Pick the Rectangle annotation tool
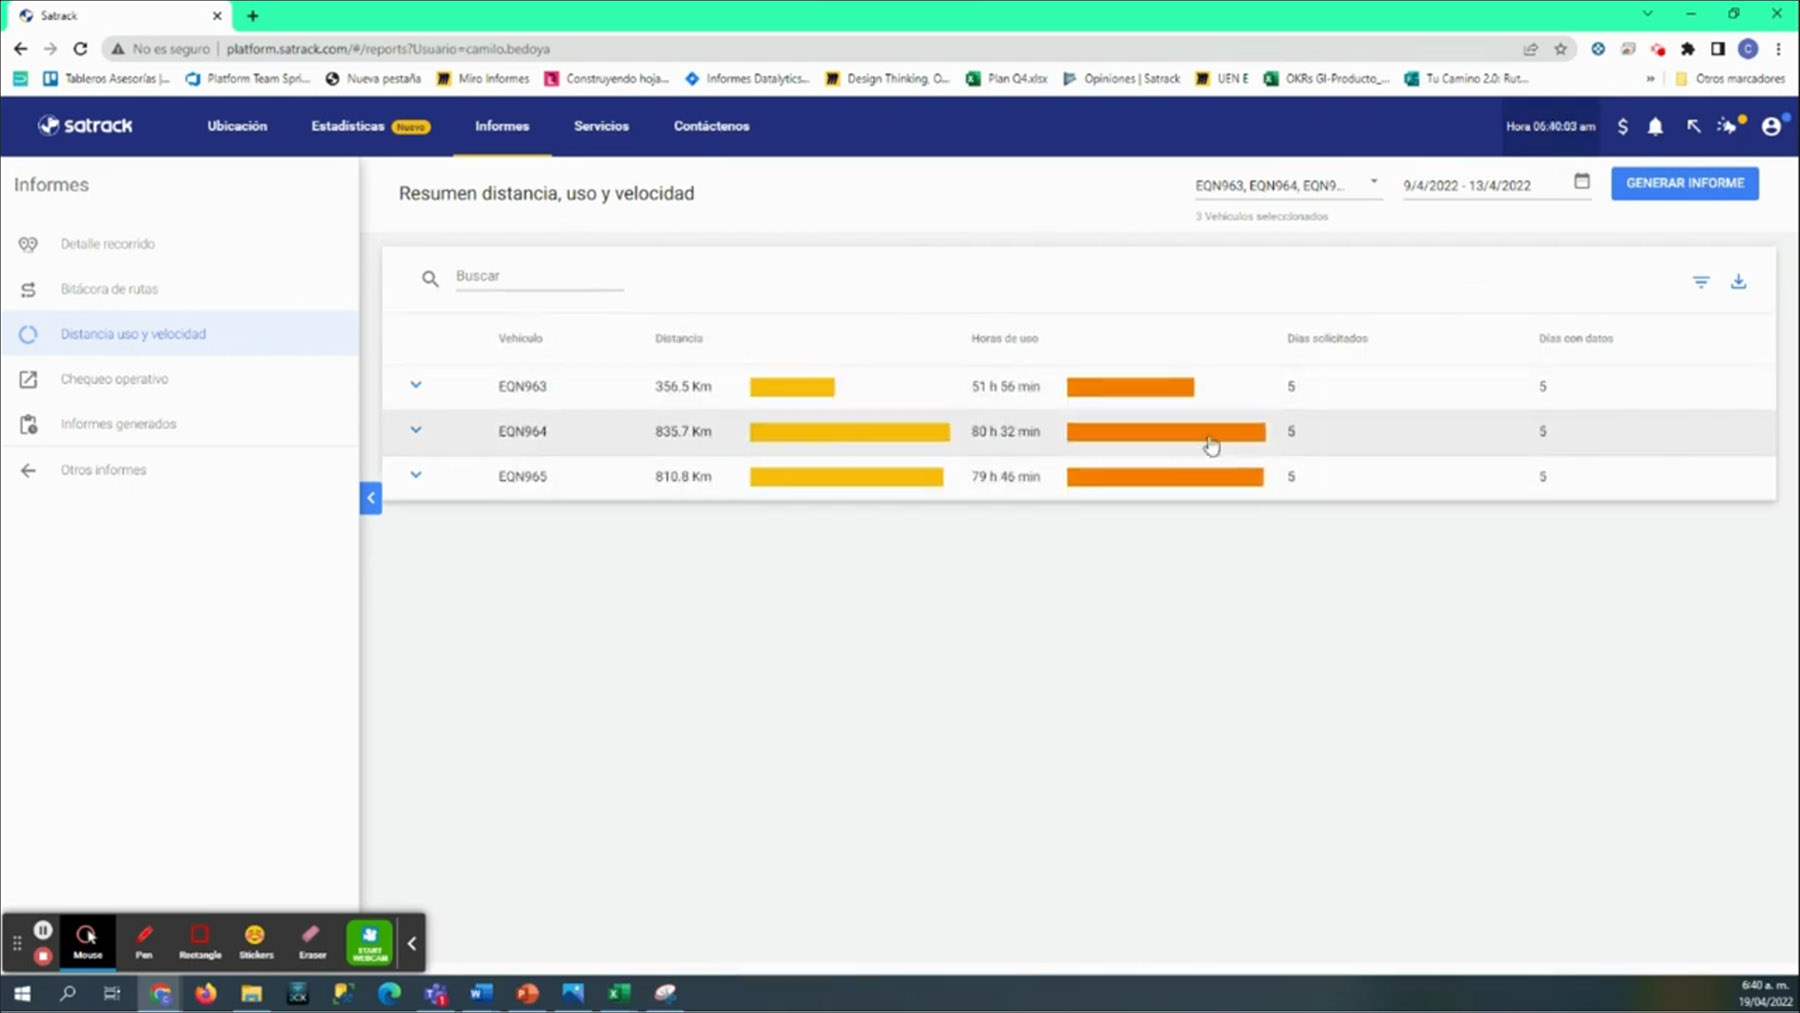Image resolution: width=1800 pixels, height=1013 pixels. [x=200, y=941]
